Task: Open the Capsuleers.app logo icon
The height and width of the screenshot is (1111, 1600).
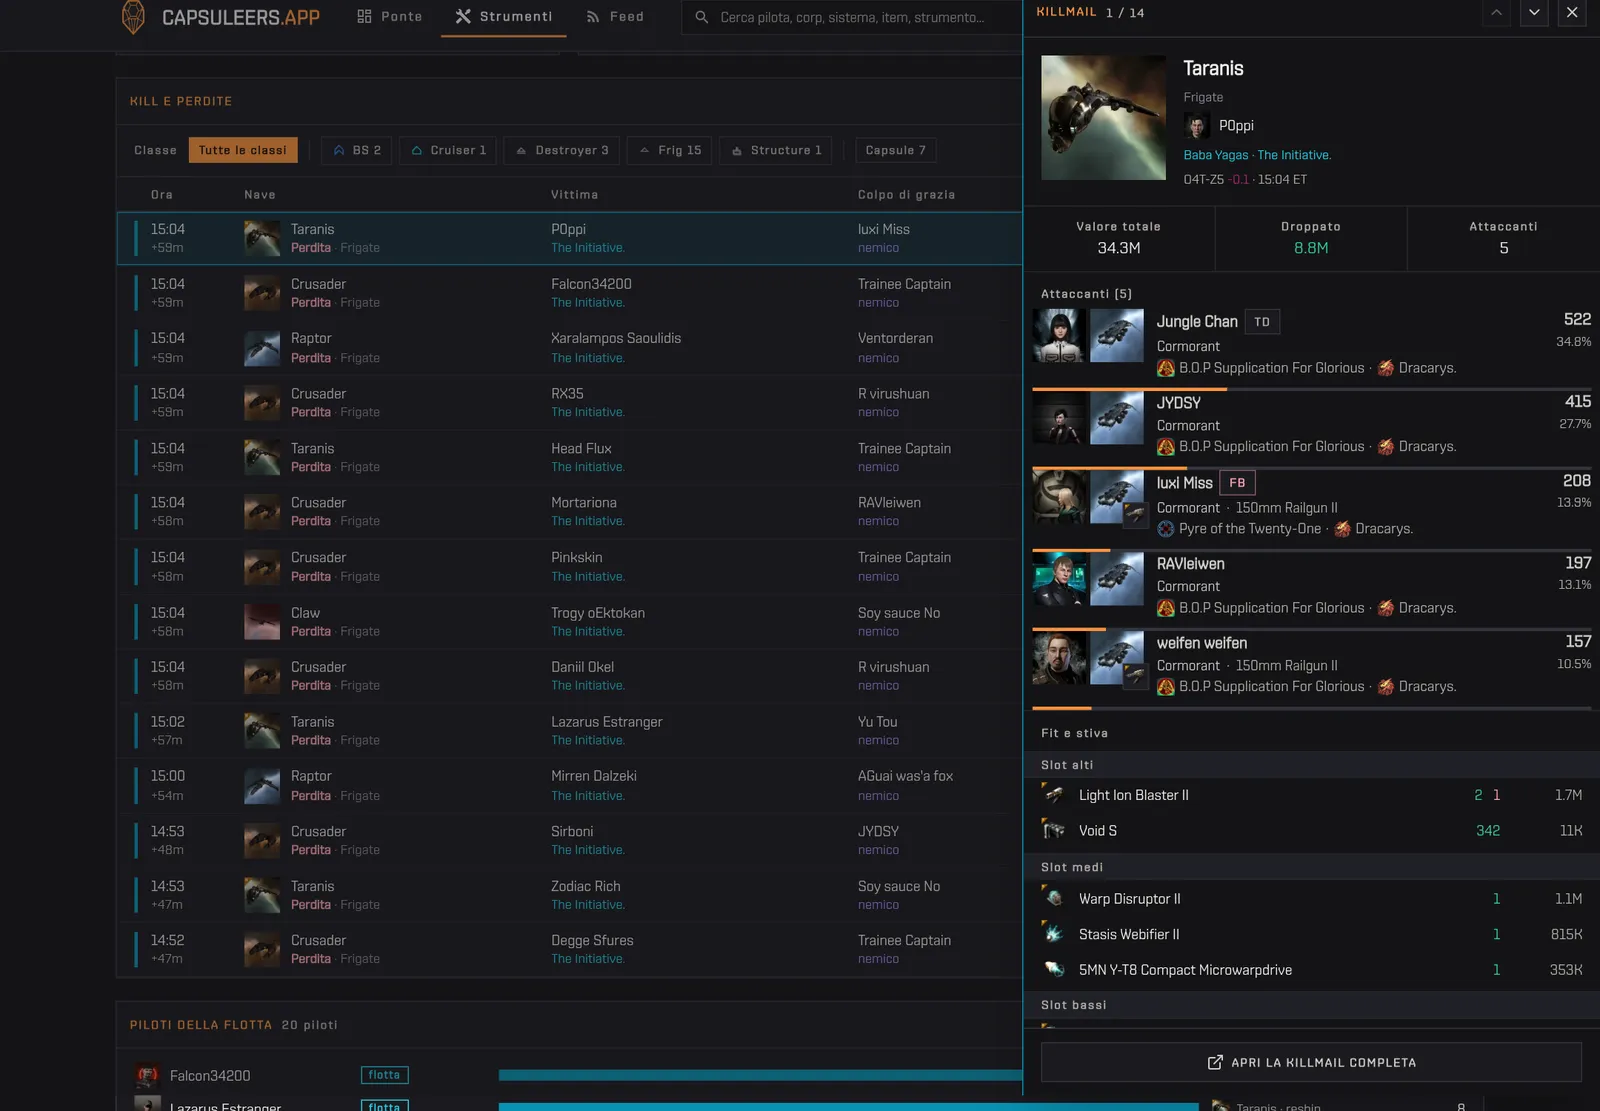Action: [x=133, y=17]
